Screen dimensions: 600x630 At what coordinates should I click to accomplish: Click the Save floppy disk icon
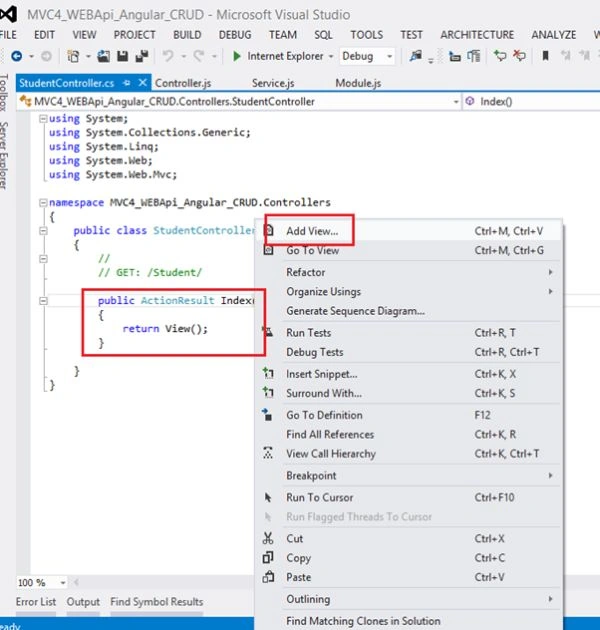point(122,56)
